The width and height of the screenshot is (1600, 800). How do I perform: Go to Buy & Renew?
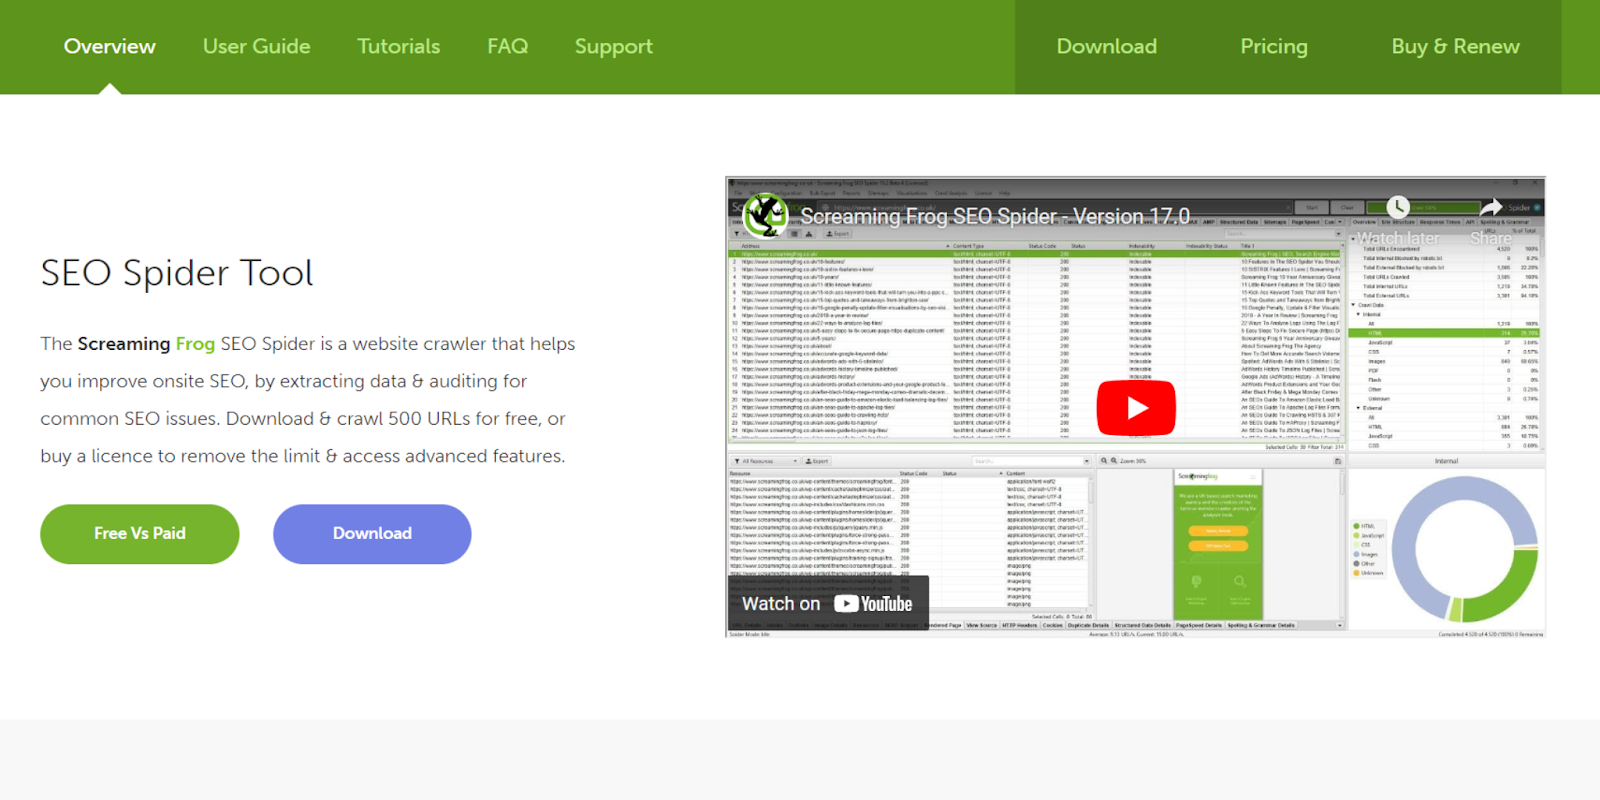click(x=1456, y=47)
